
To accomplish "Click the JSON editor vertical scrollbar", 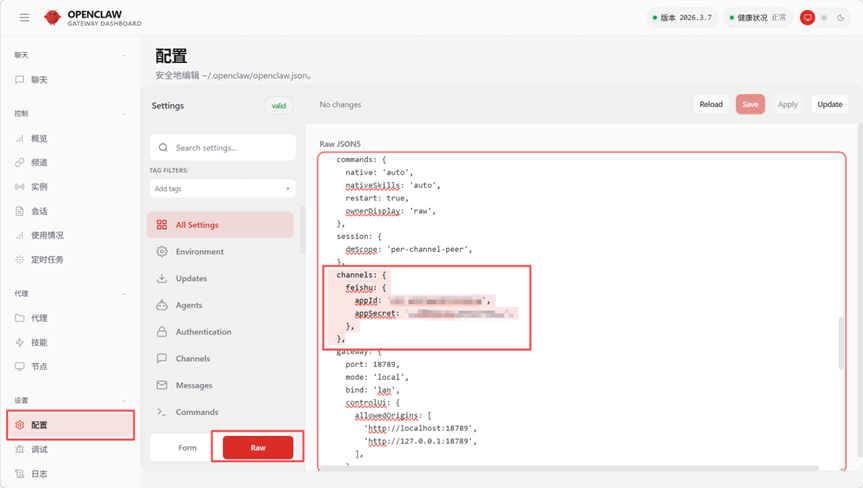I will (x=840, y=343).
